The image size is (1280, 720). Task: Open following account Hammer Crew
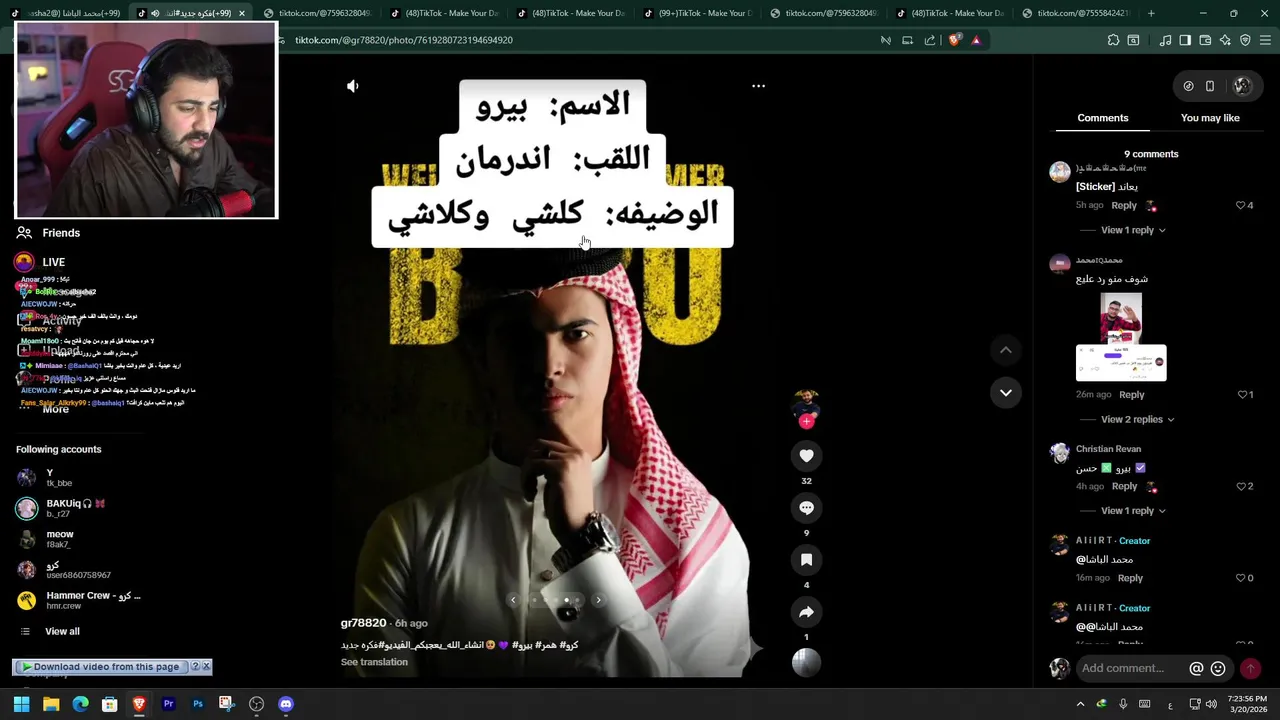click(x=93, y=600)
